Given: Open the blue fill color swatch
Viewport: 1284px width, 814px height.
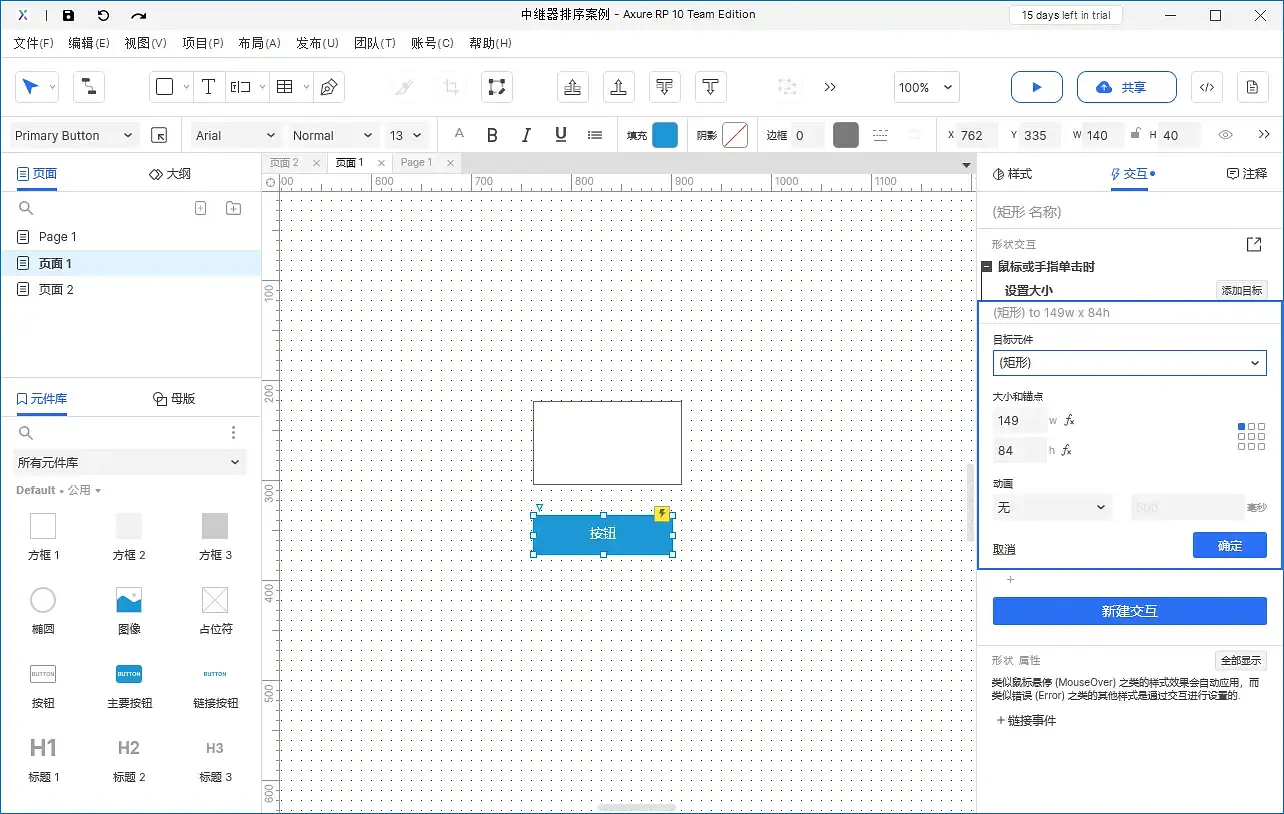Looking at the screenshot, I should (x=665, y=135).
